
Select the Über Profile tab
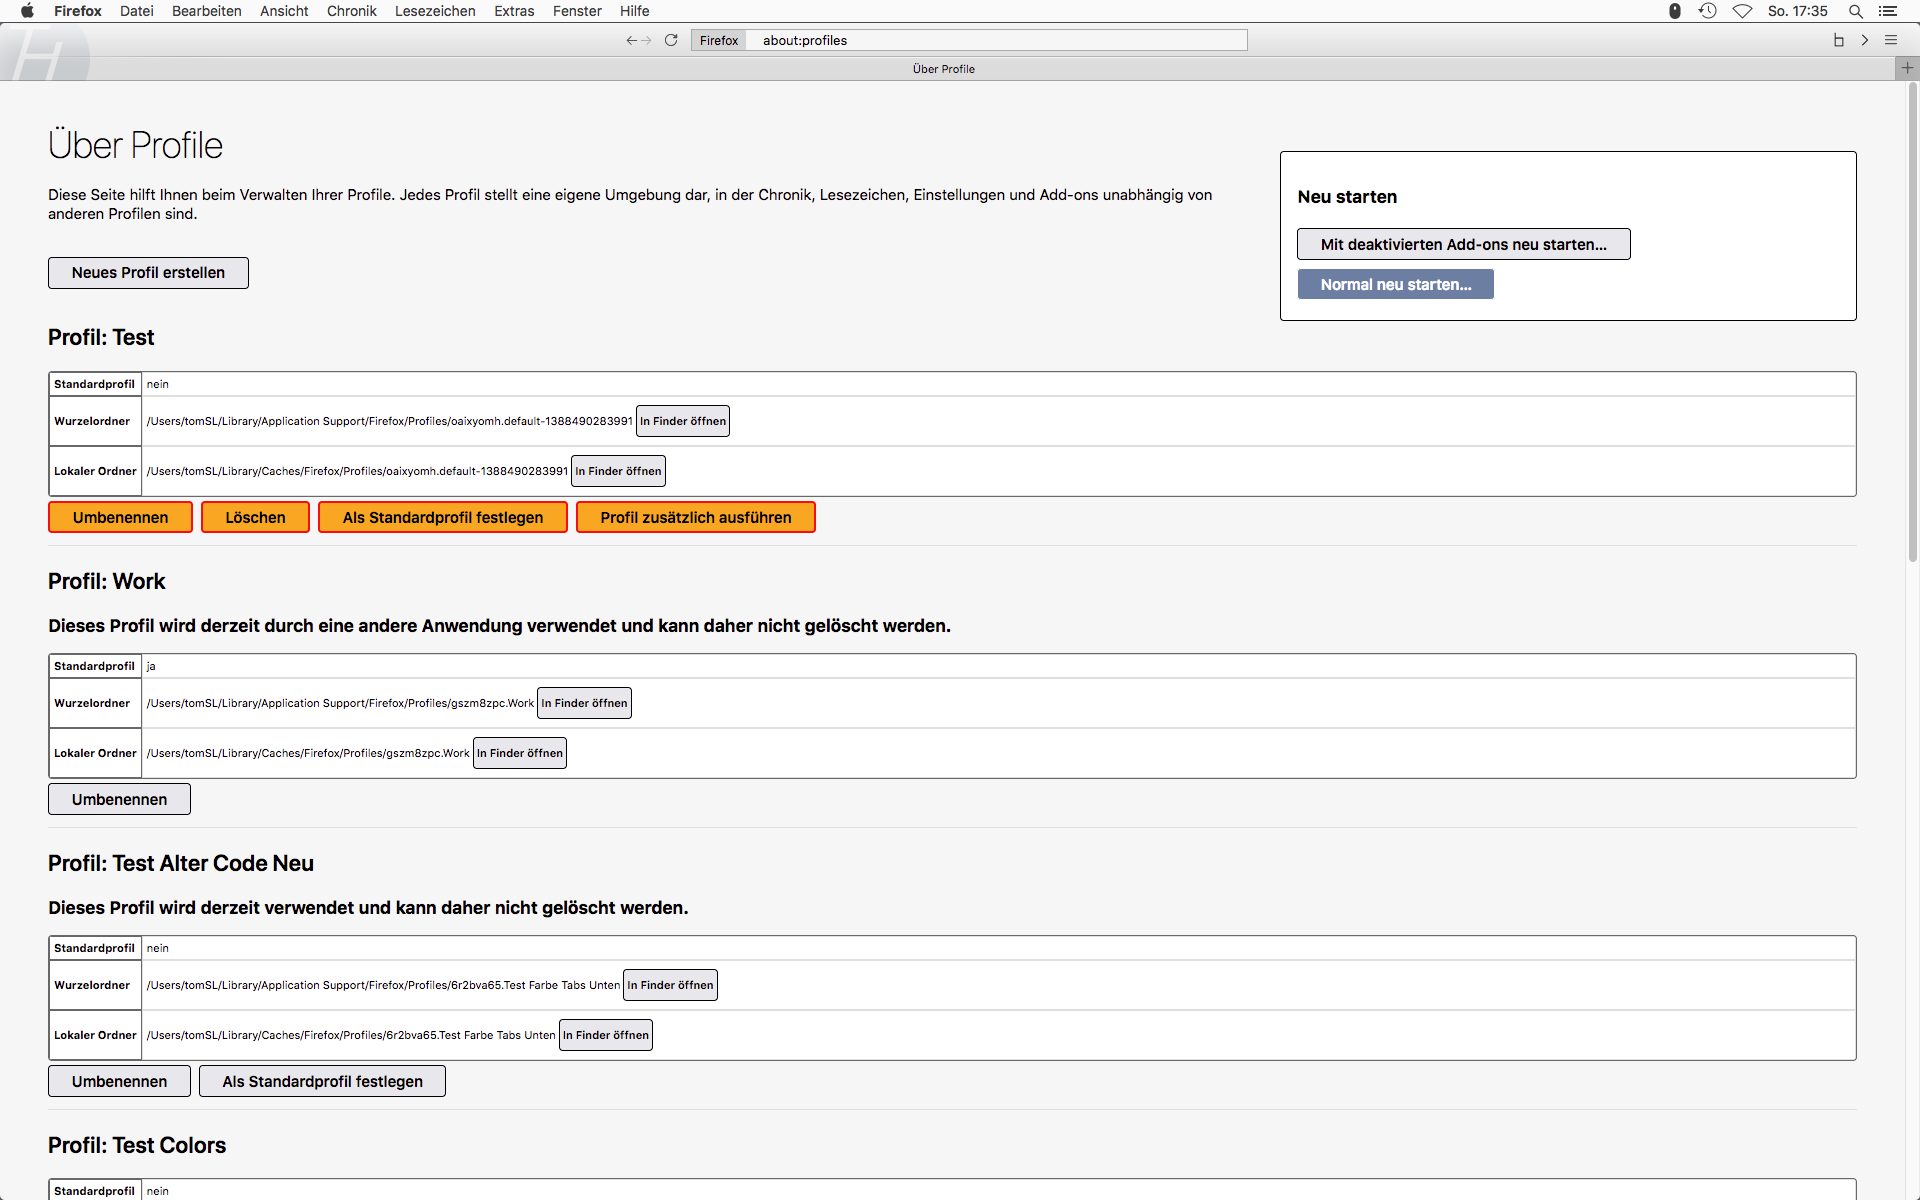943,69
